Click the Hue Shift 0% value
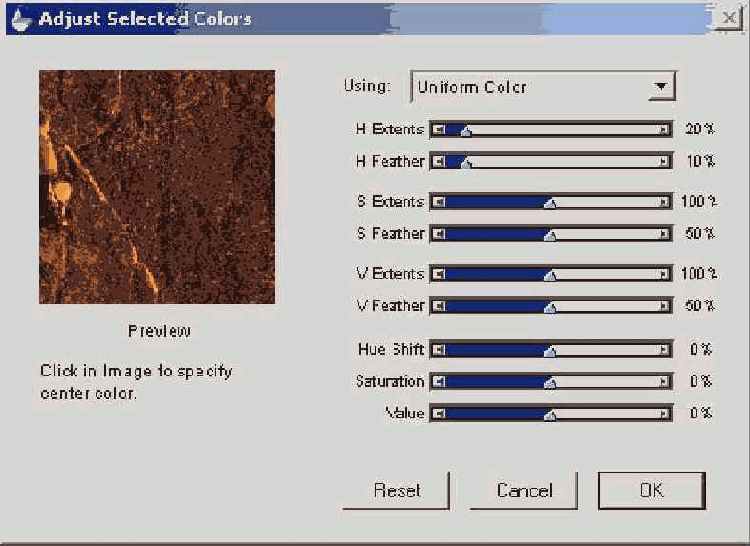The image size is (750, 546). (701, 350)
